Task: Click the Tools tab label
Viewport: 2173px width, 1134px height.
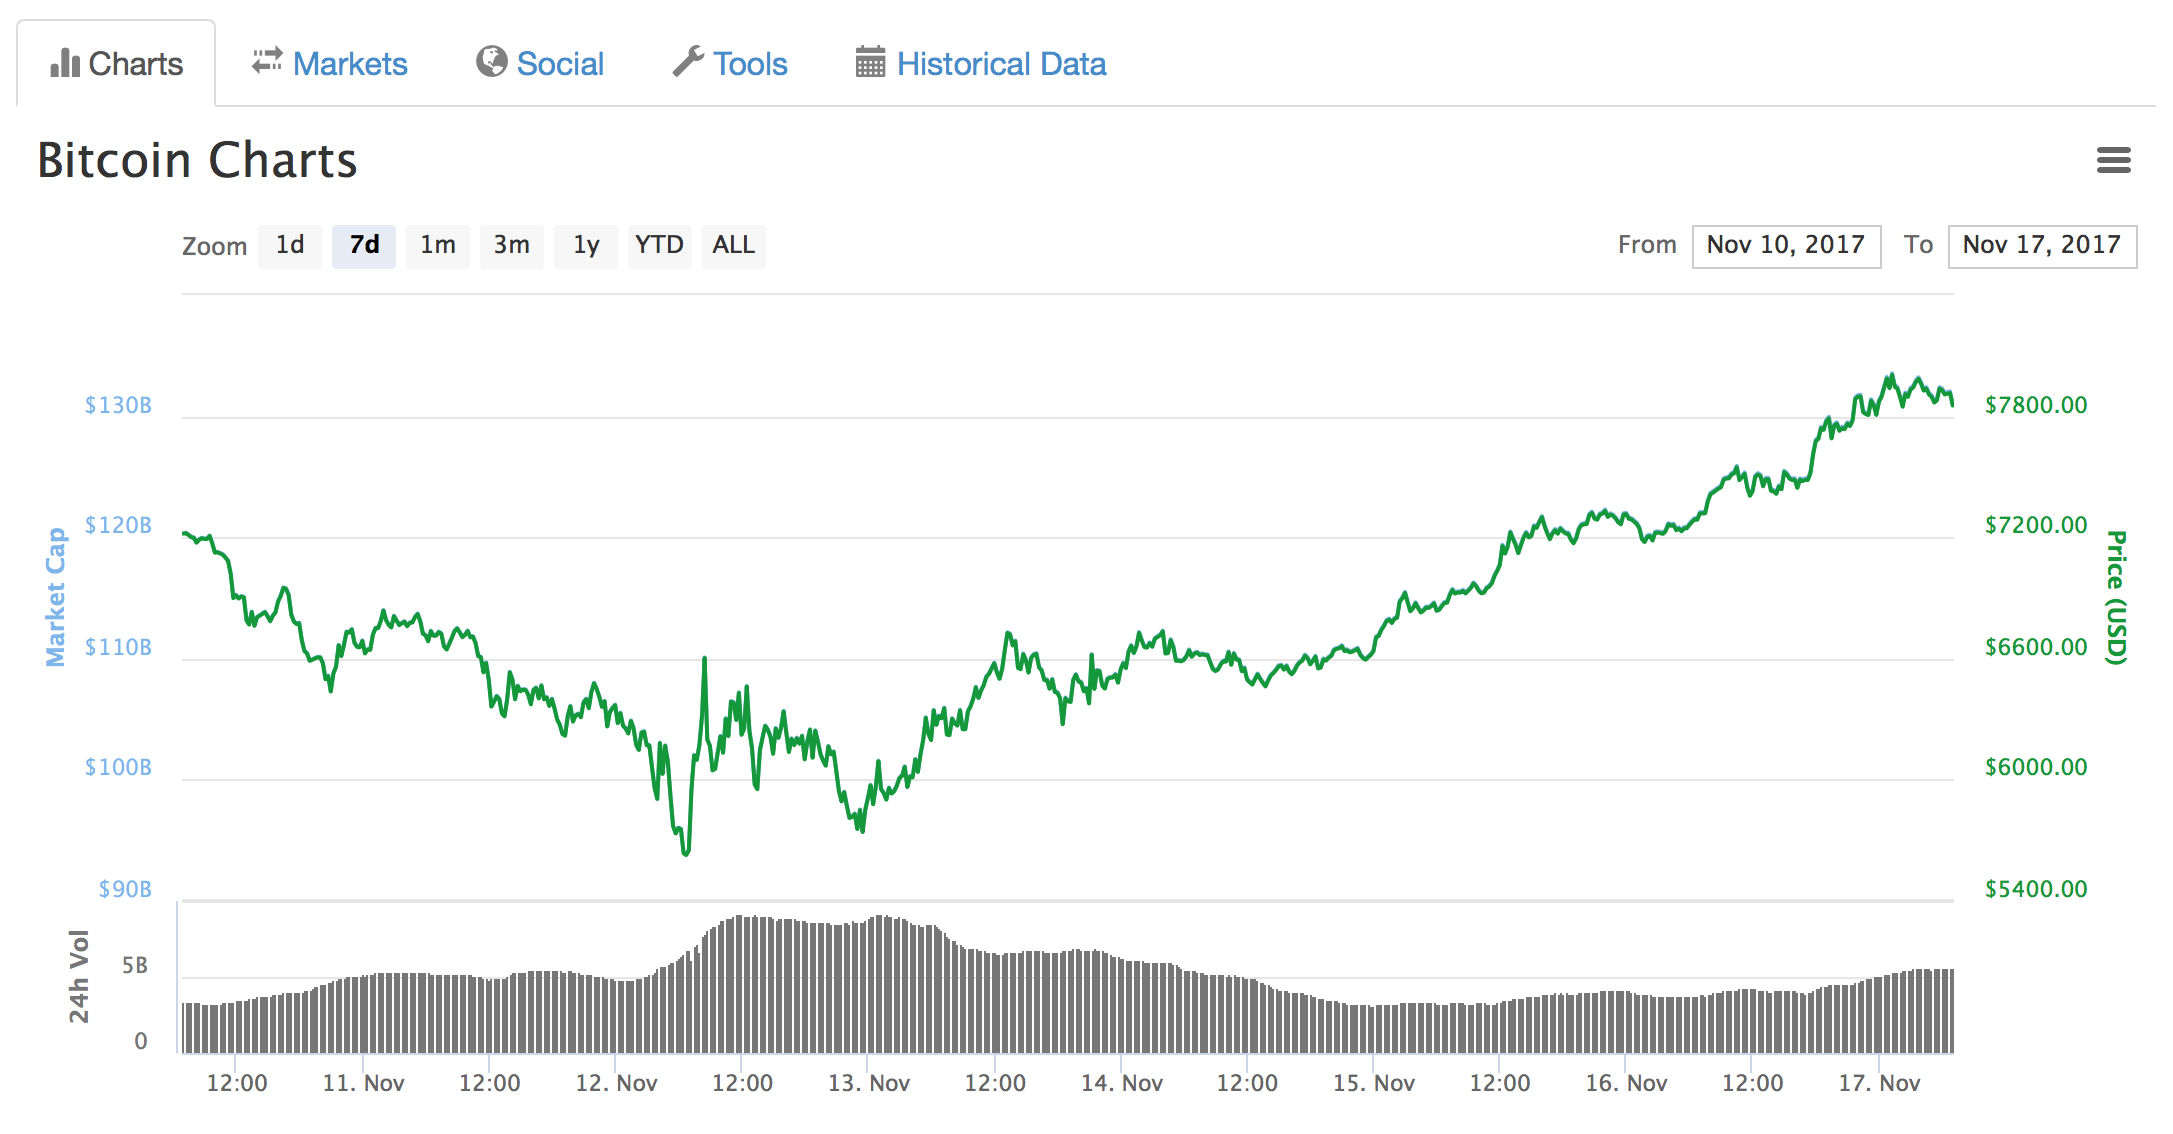Action: (x=750, y=64)
